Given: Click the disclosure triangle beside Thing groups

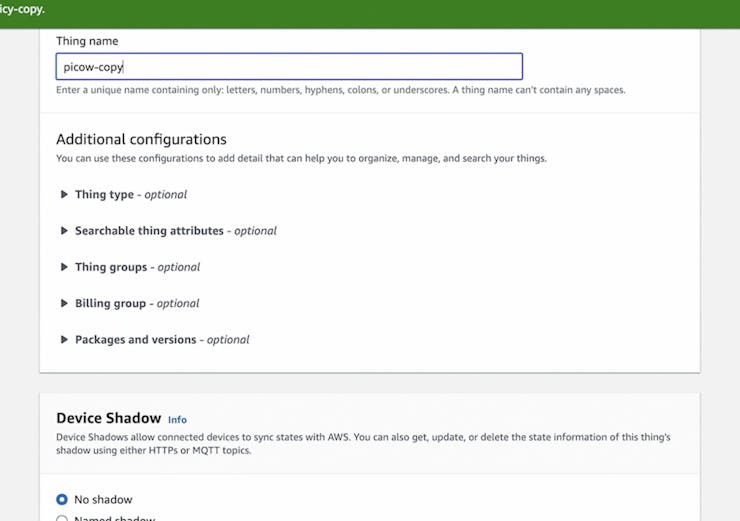Looking at the screenshot, I should [65, 267].
